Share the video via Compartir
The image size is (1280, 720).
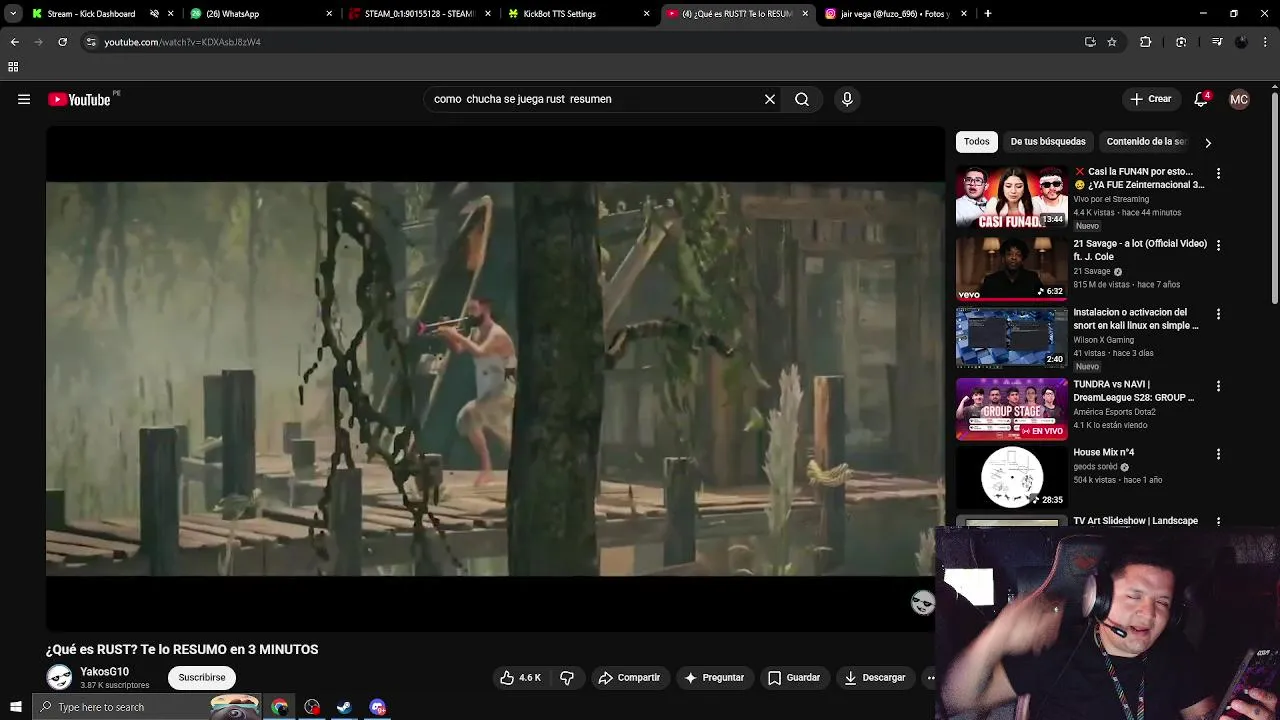(629, 678)
